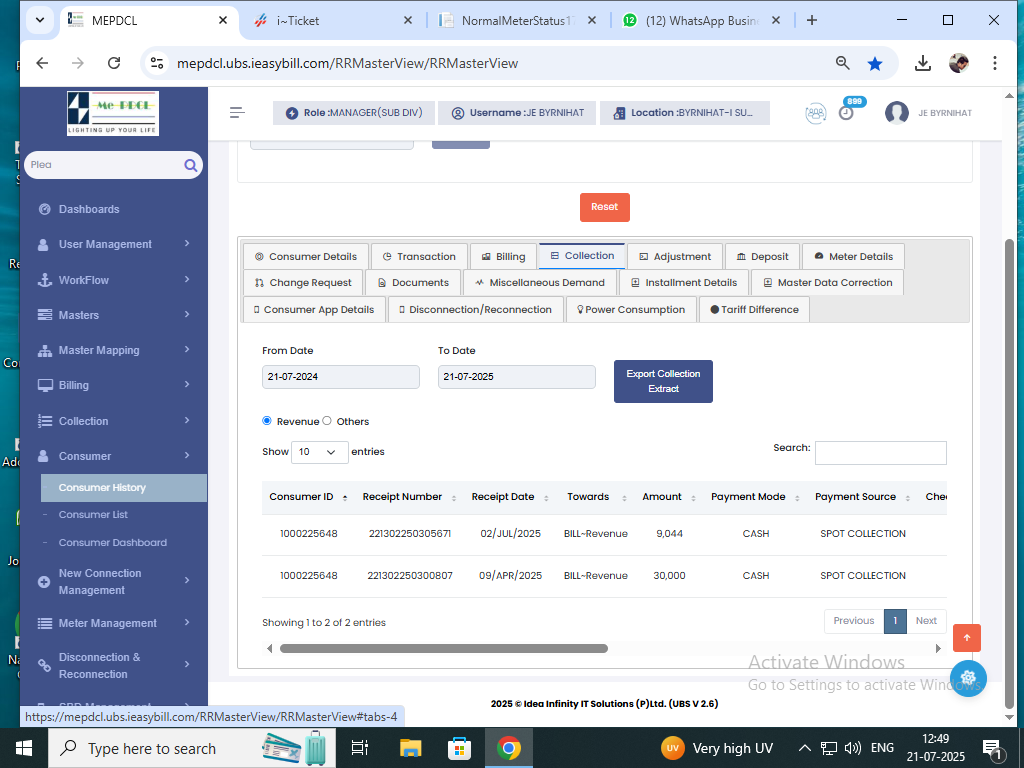Open File Explorer from taskbar
1024x768 pixels.
point(411,748)
